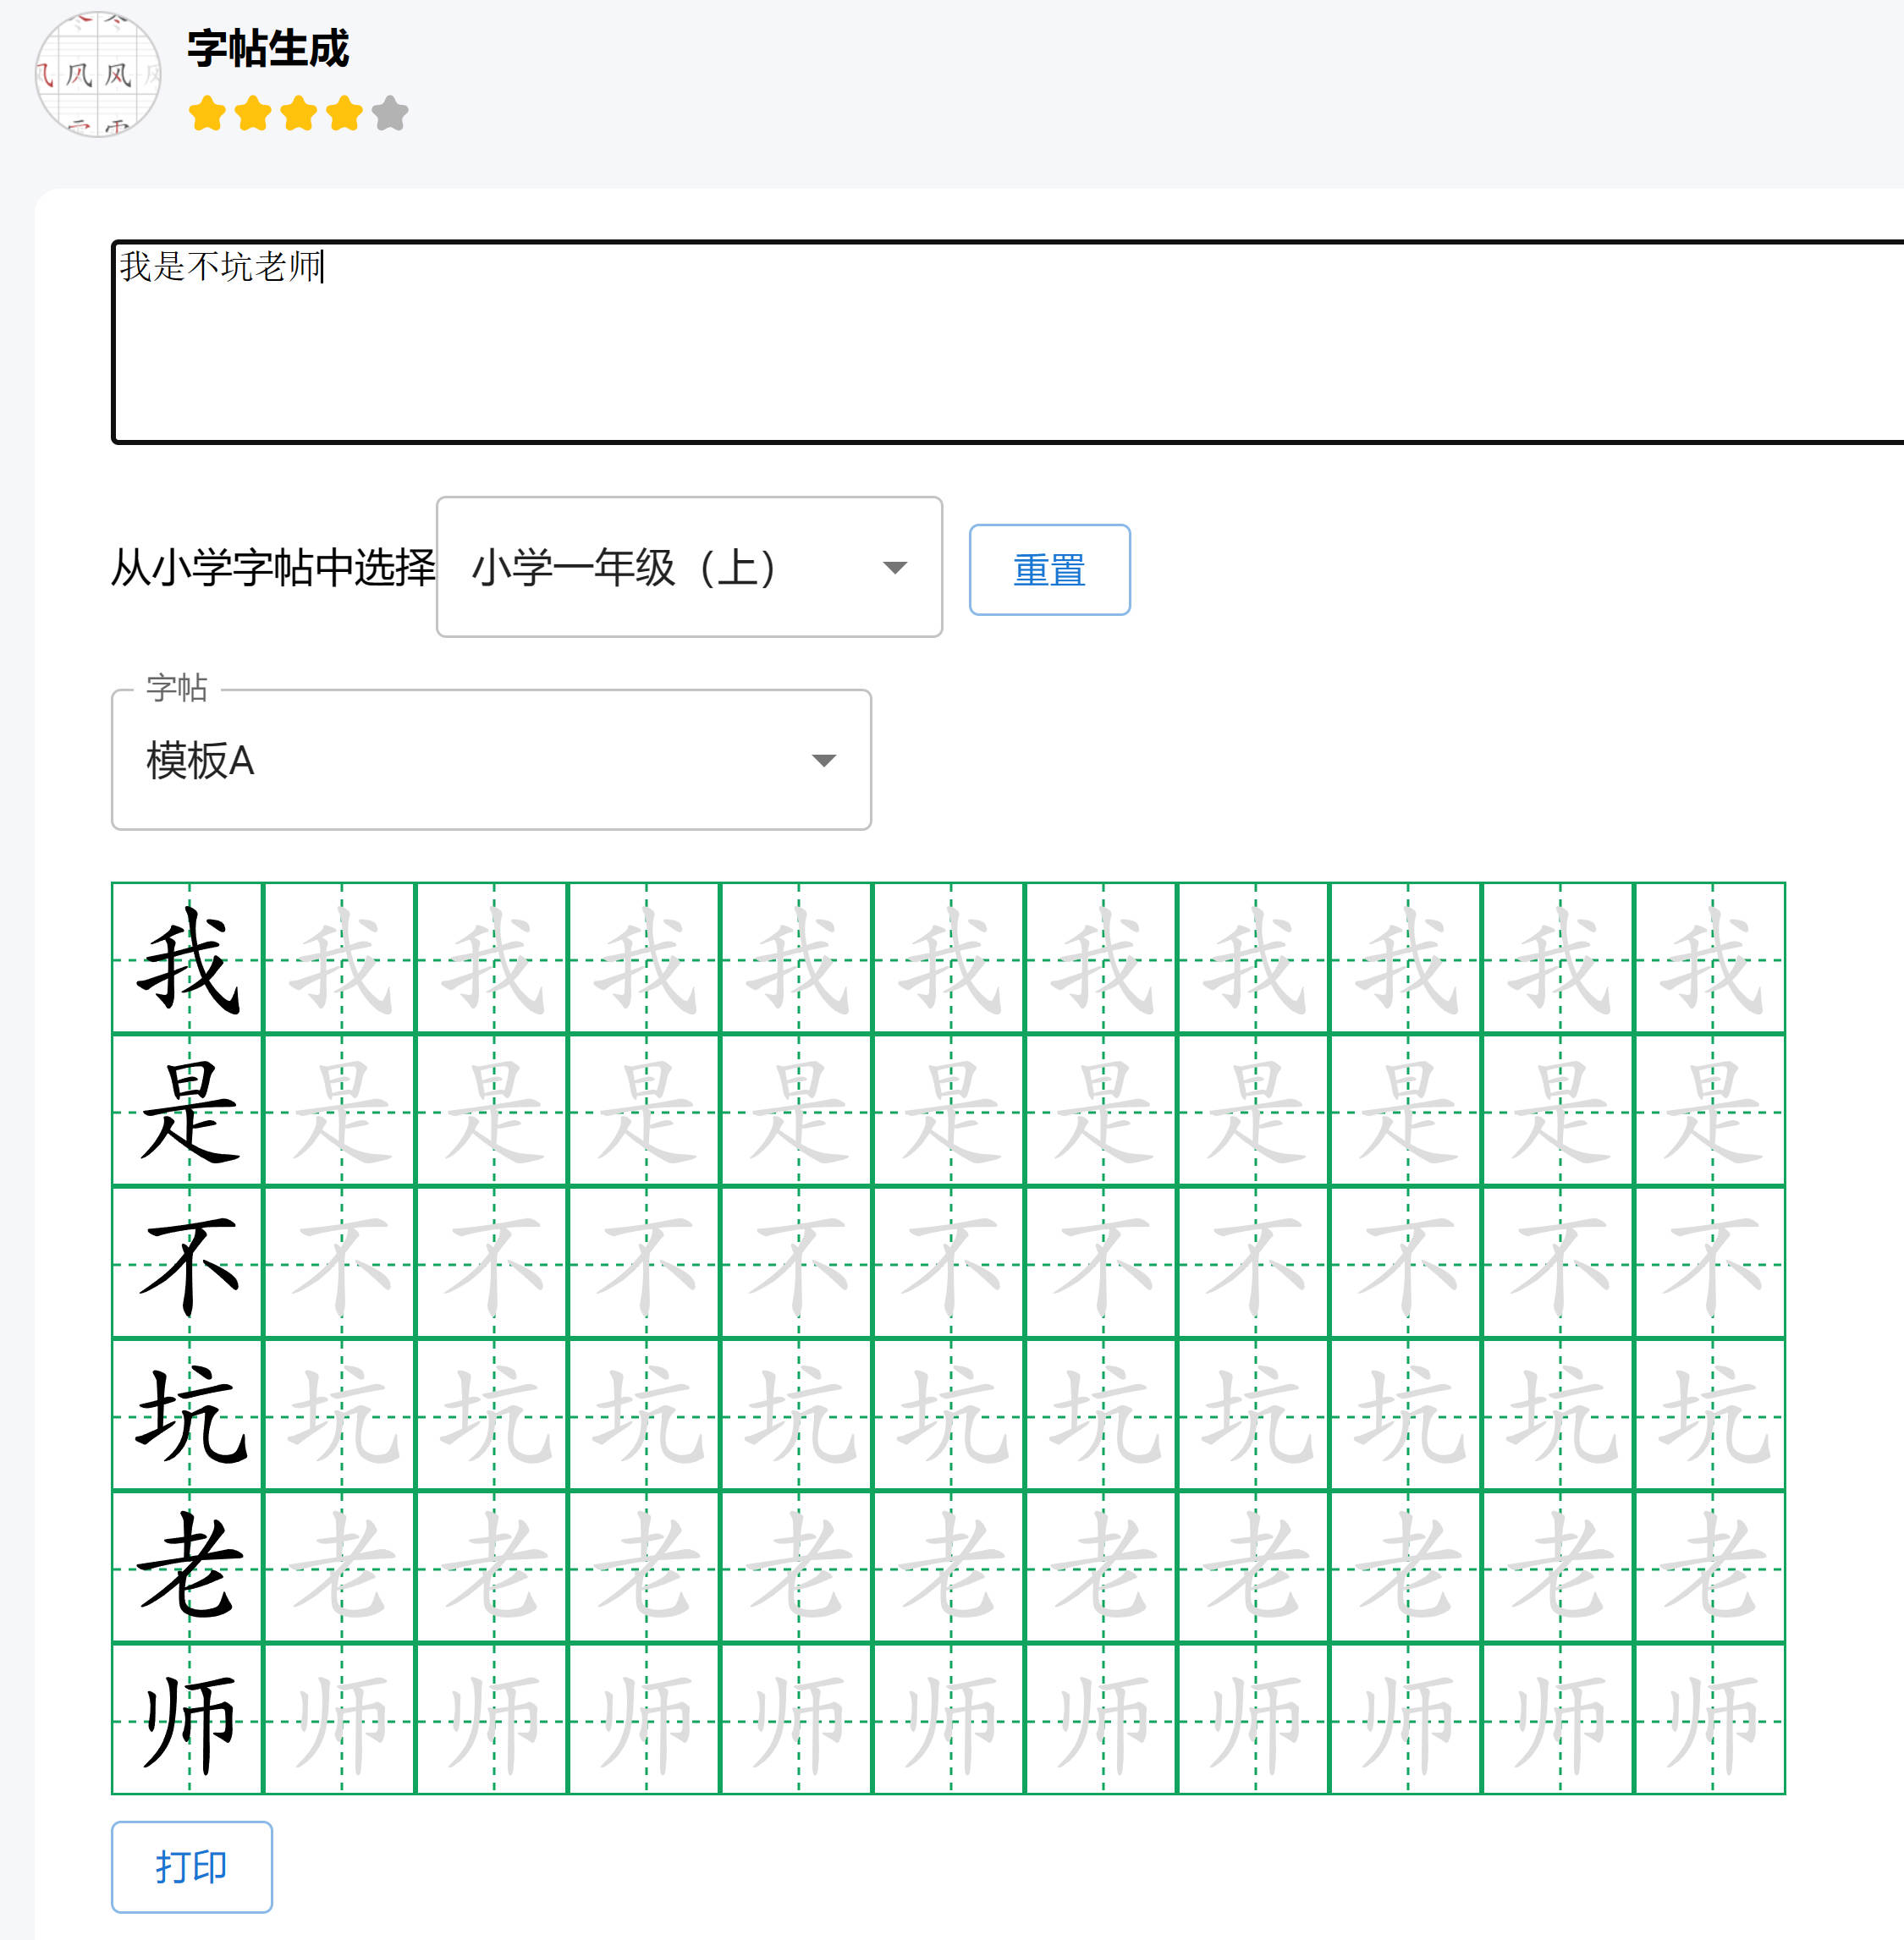
Task: Click the arrow icon of 模板A dropdown
Action: (x=824, y=761)
